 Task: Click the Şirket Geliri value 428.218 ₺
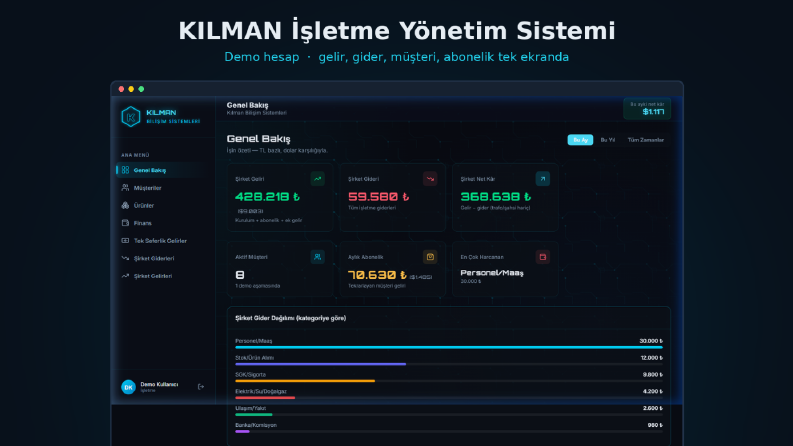tap(268, 197)
